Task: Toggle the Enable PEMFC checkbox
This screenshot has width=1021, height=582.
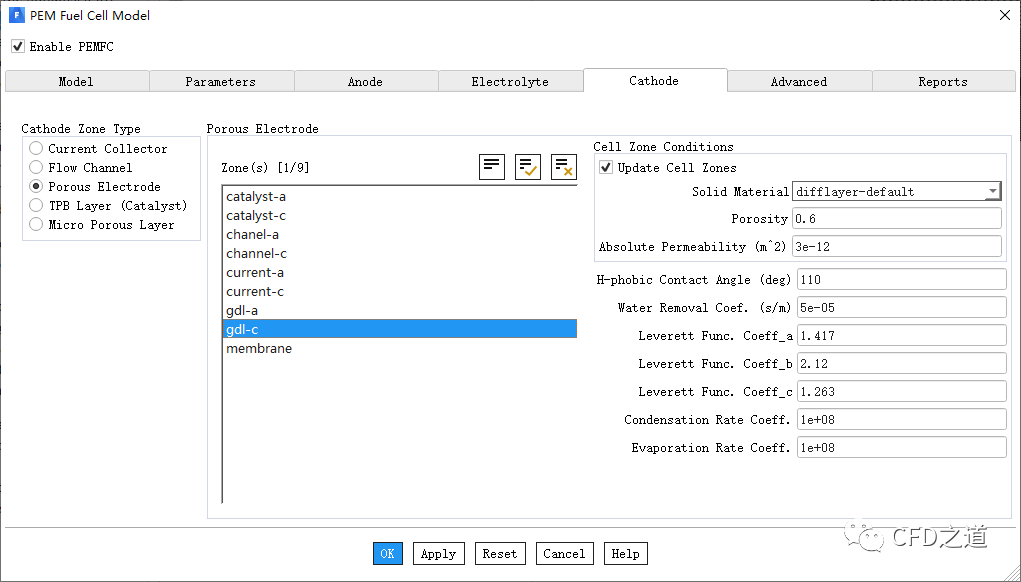Action: click(18, 47)
